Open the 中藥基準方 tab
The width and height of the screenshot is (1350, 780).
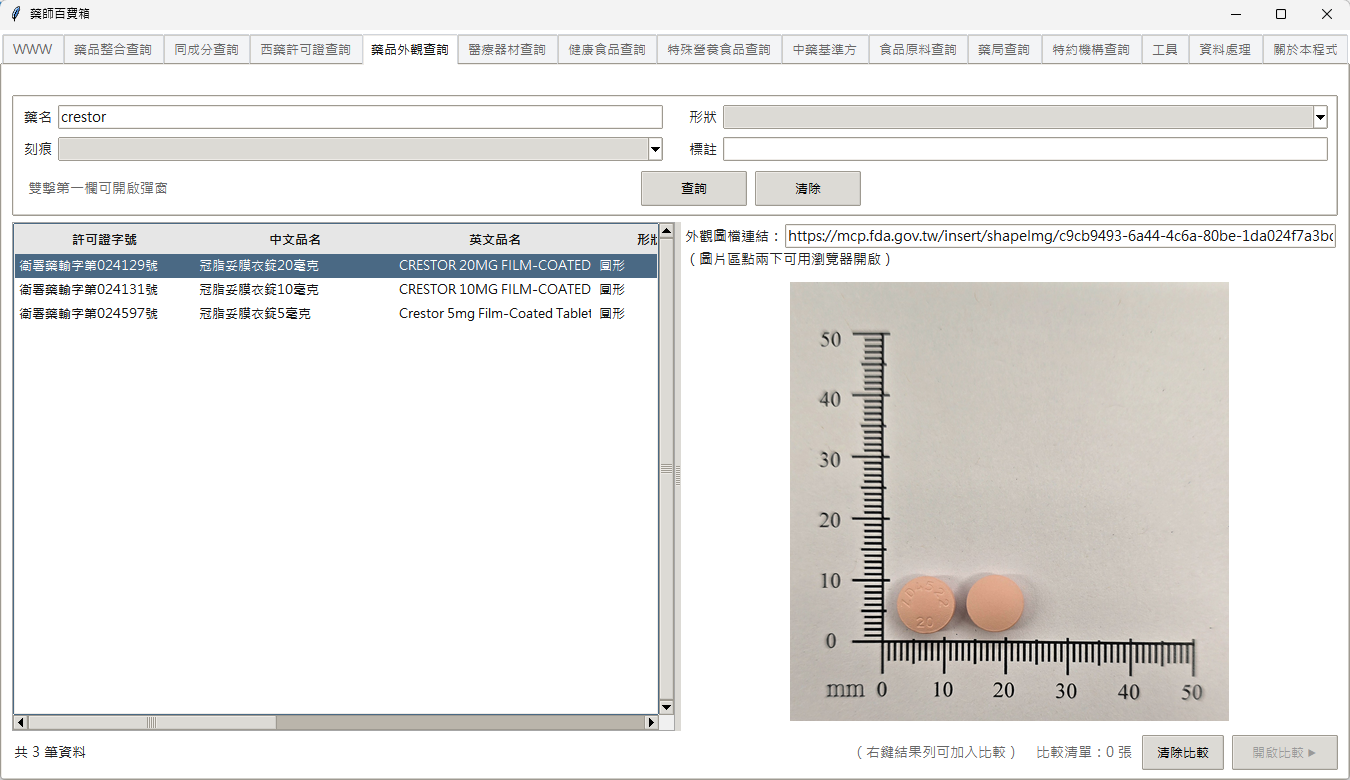(825, 49)
